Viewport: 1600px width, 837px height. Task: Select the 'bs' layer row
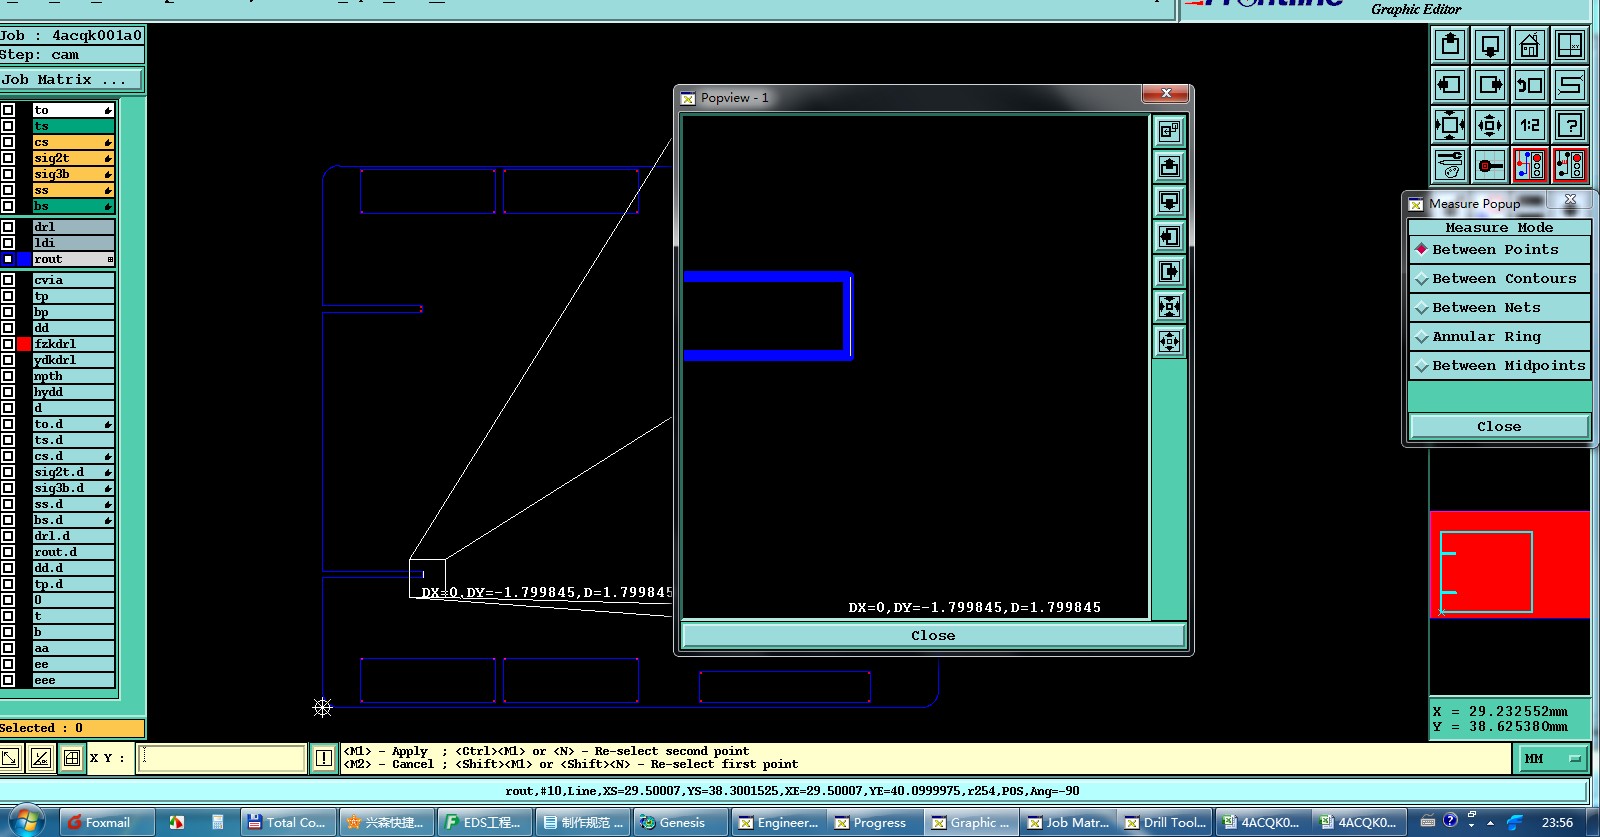coord(74,206)
